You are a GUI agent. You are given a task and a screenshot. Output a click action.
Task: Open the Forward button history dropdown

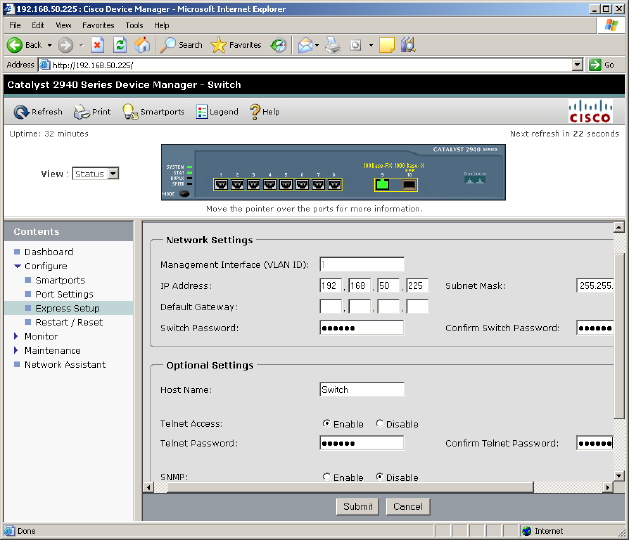81,45
